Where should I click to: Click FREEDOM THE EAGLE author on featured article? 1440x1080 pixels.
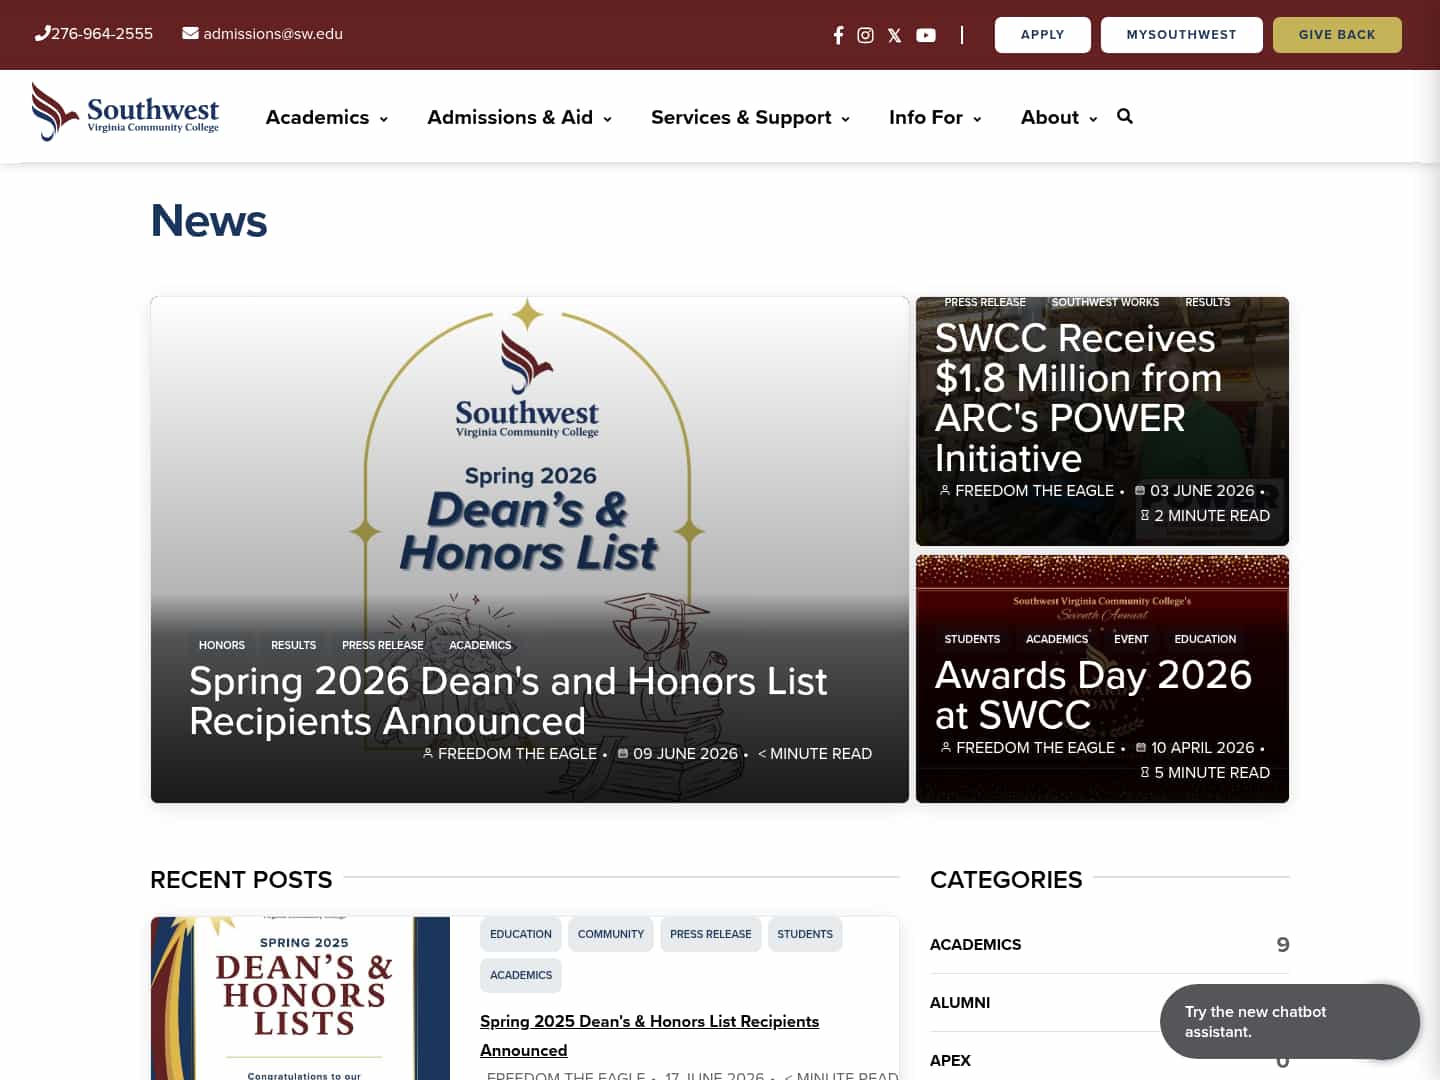(x=517, y=754)
